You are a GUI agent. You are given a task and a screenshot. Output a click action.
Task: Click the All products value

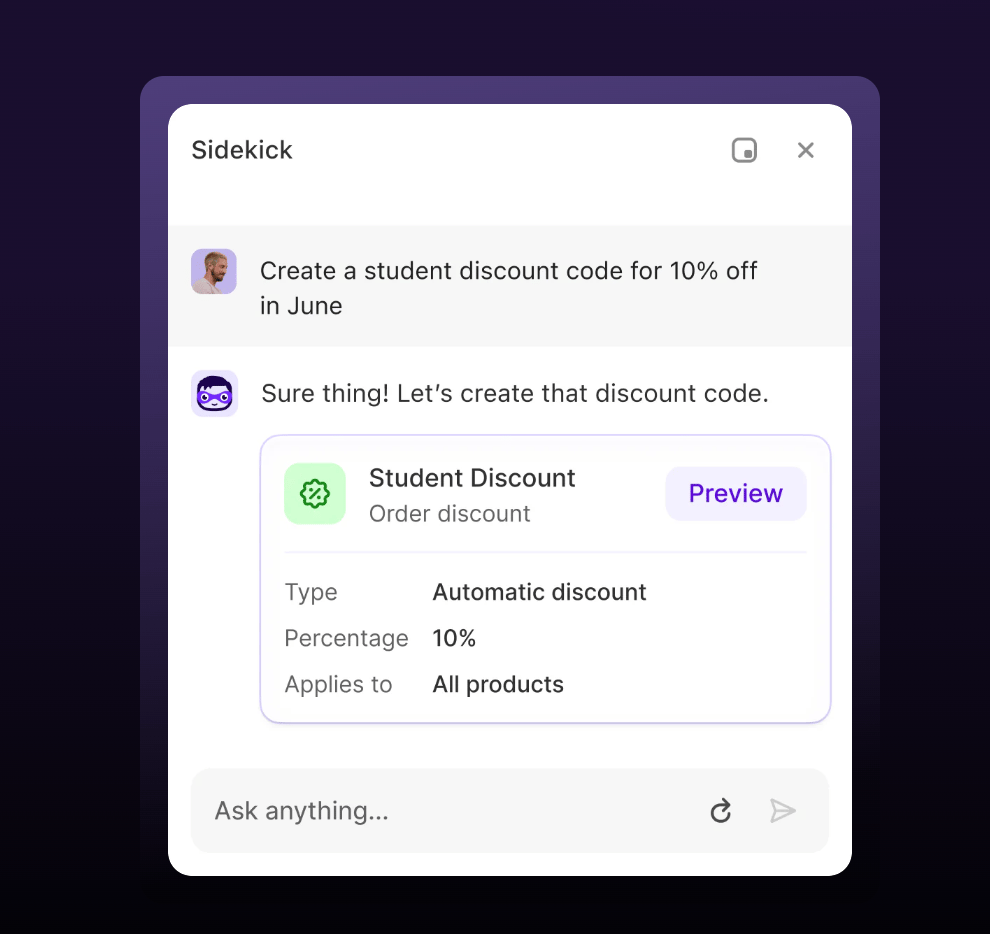(x=498, y=685)
